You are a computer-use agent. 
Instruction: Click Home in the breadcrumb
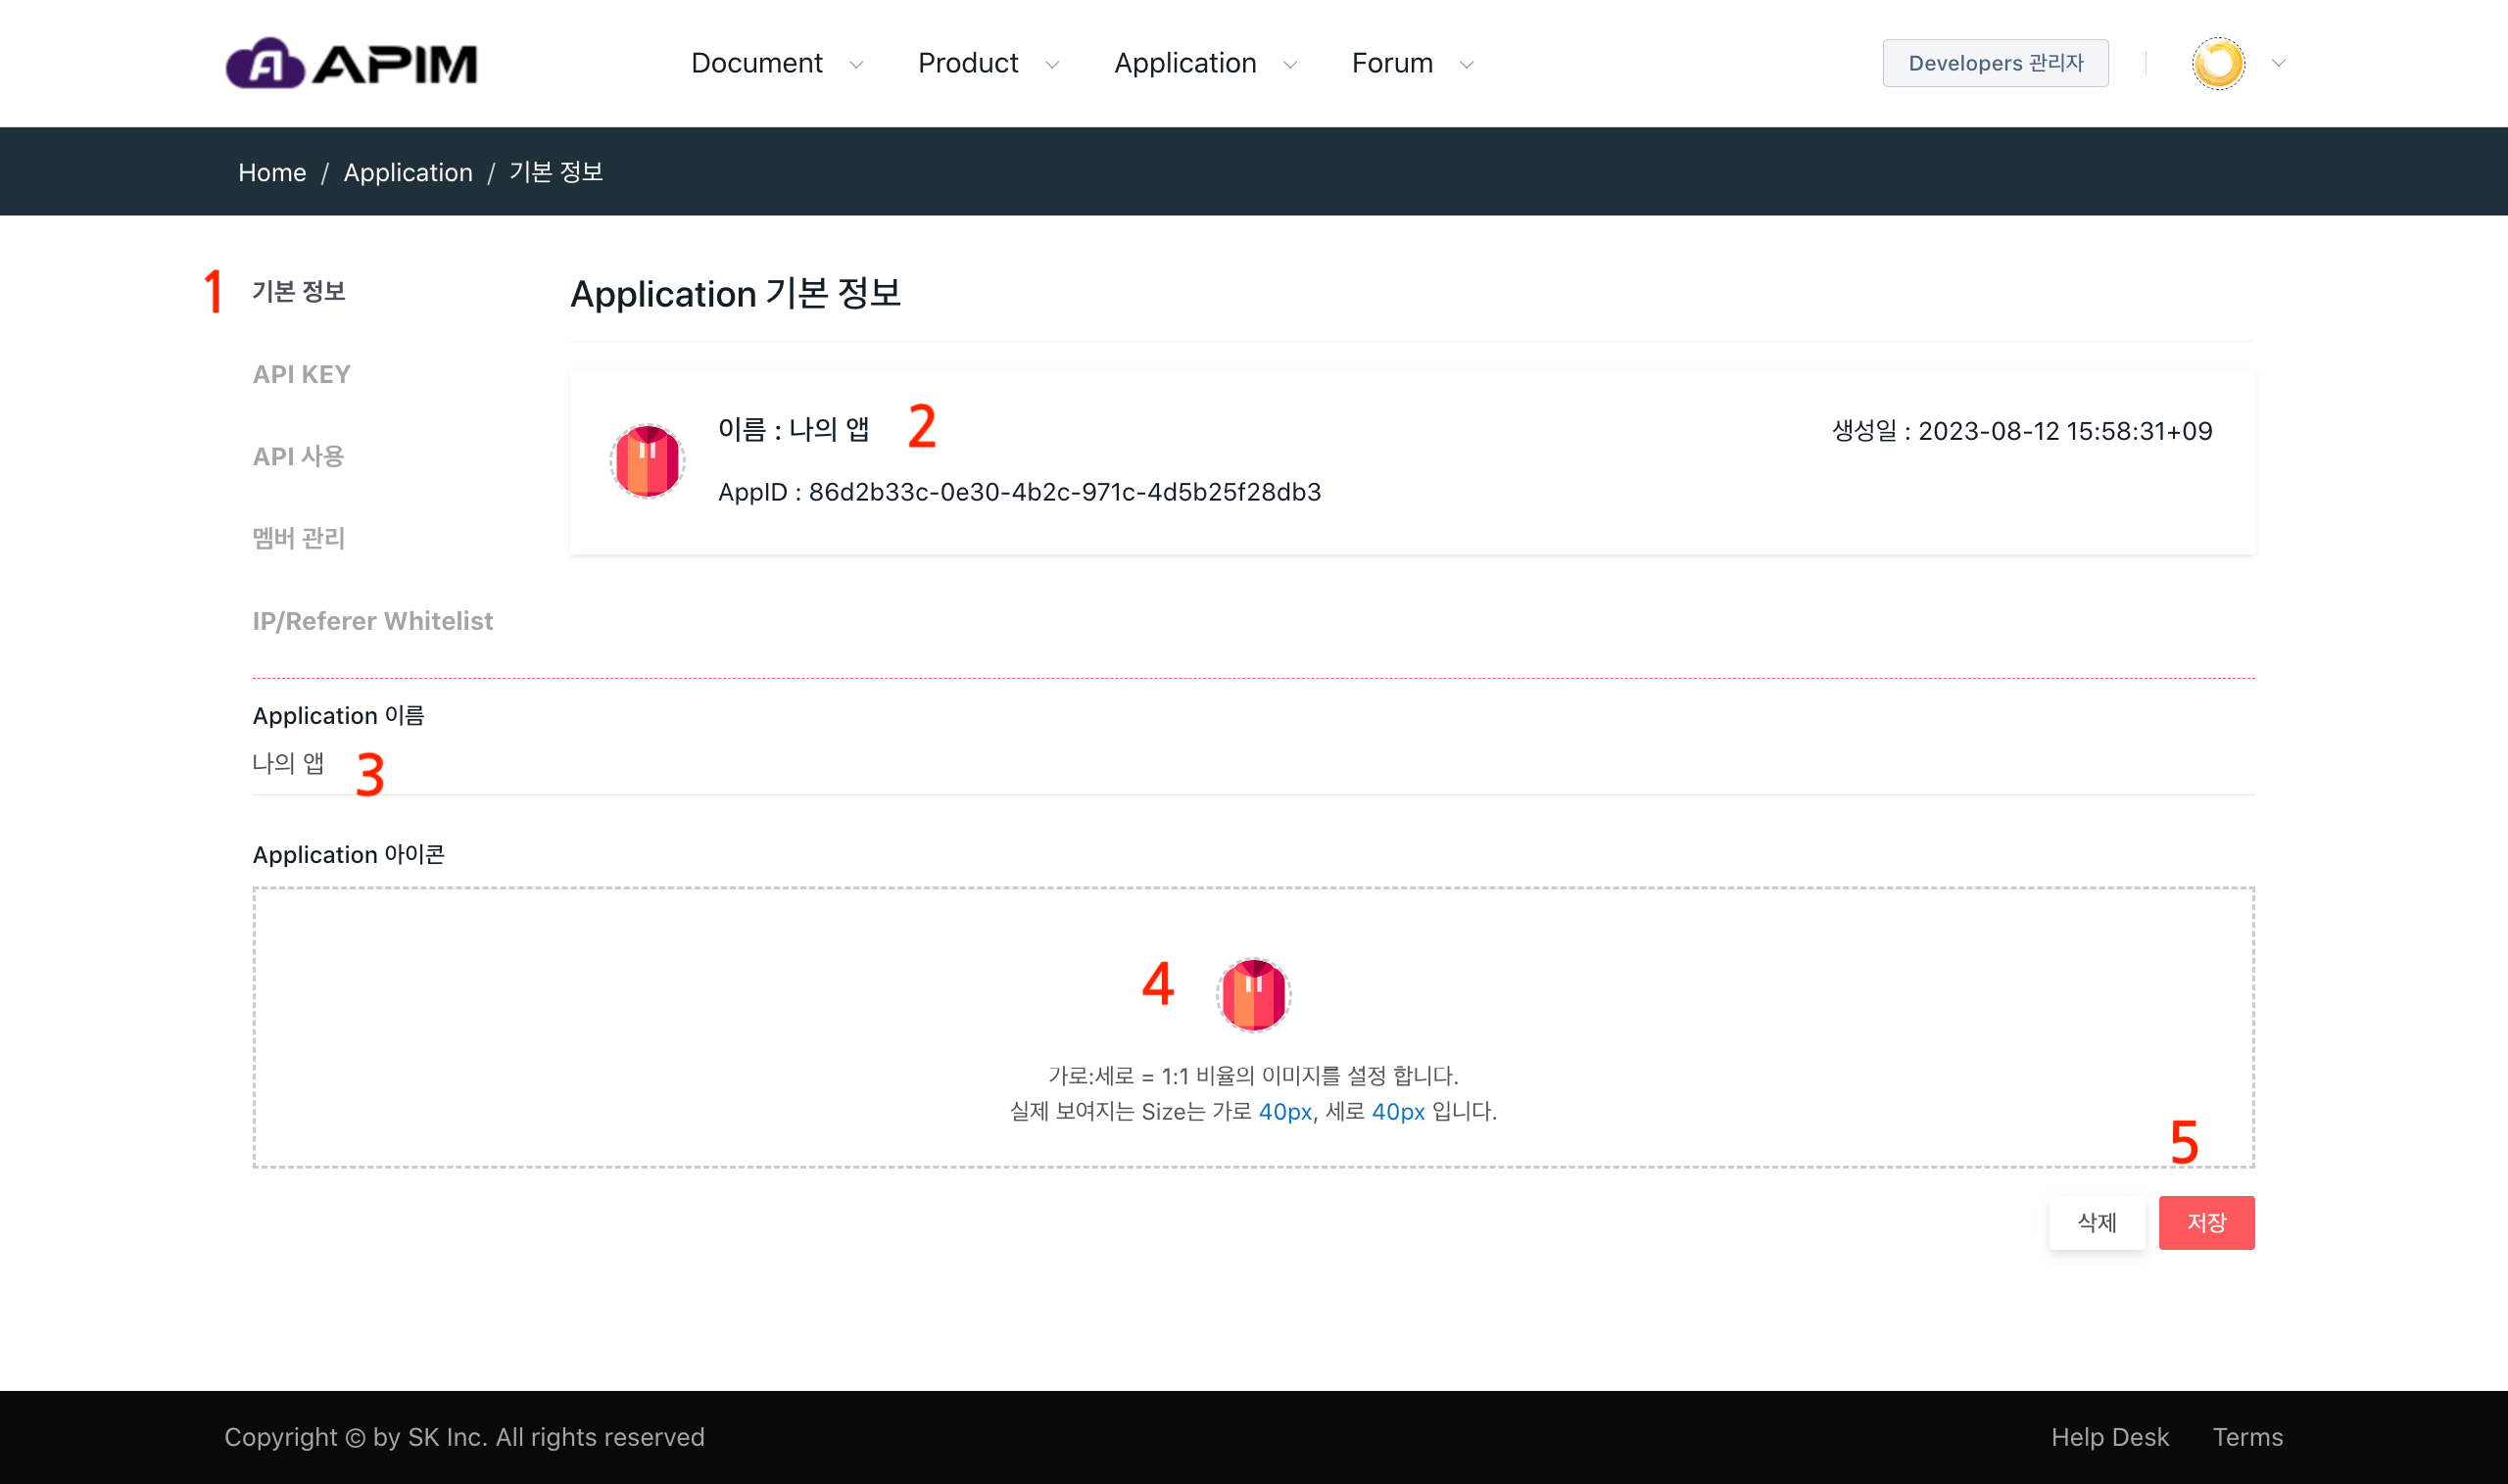coord(272,172)
